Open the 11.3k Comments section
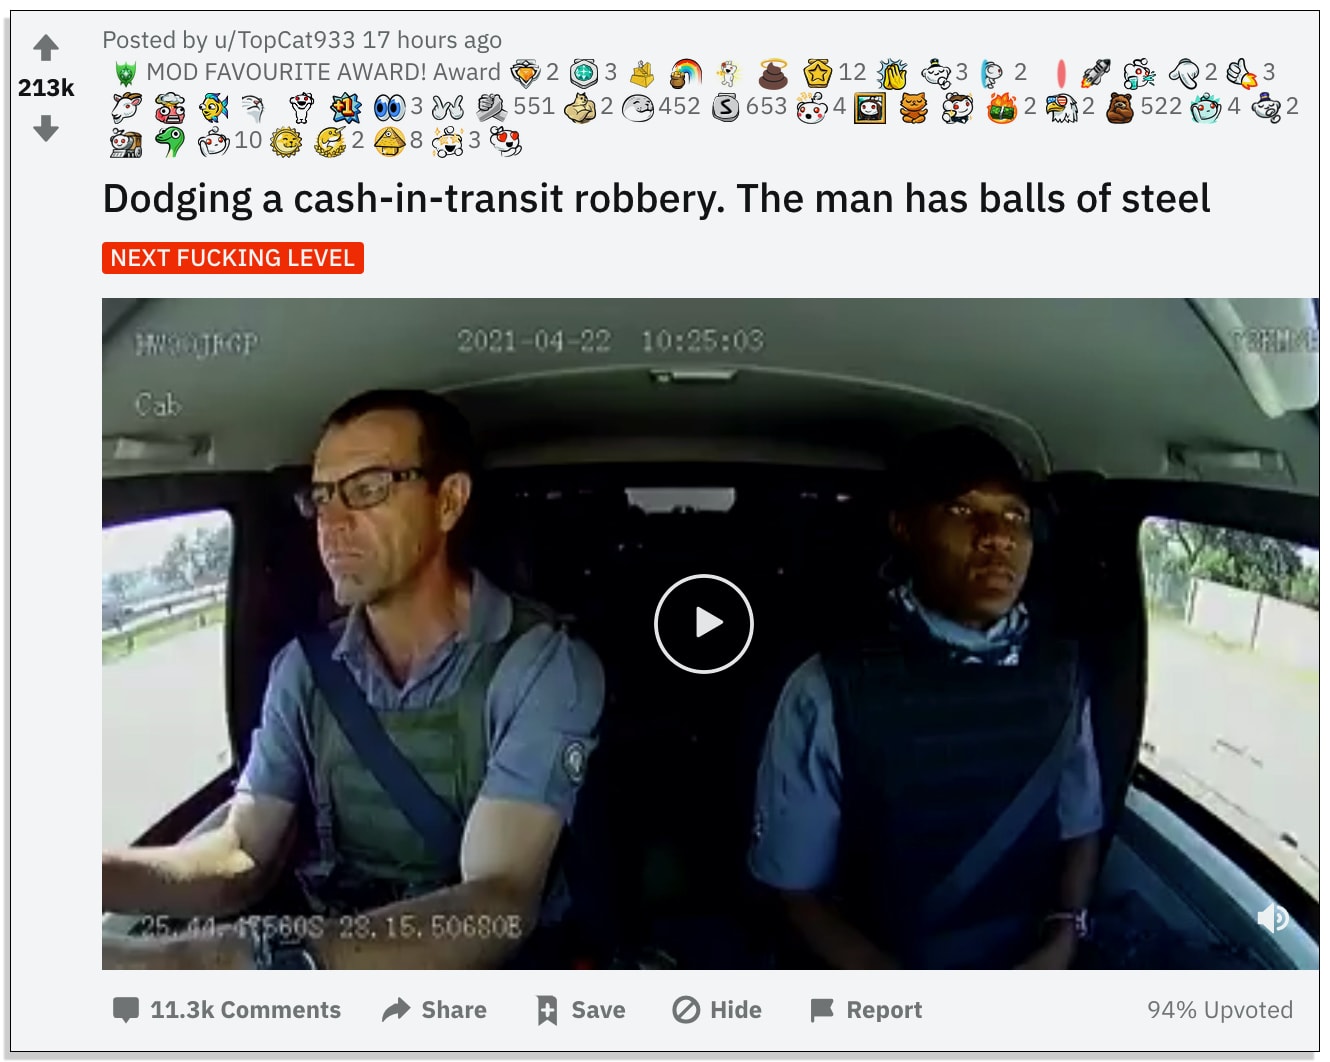1330x1062 pixels. click(x=227, y=1010)
